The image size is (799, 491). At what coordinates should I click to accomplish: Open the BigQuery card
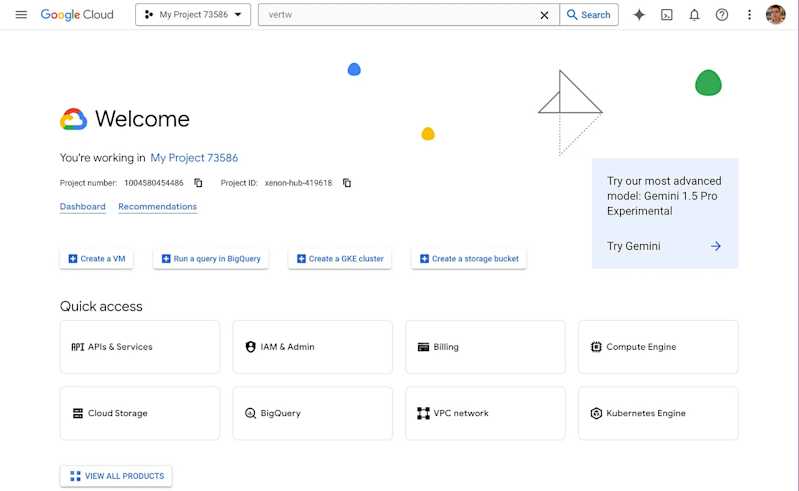pyautogui.click(x=312, y=413)
